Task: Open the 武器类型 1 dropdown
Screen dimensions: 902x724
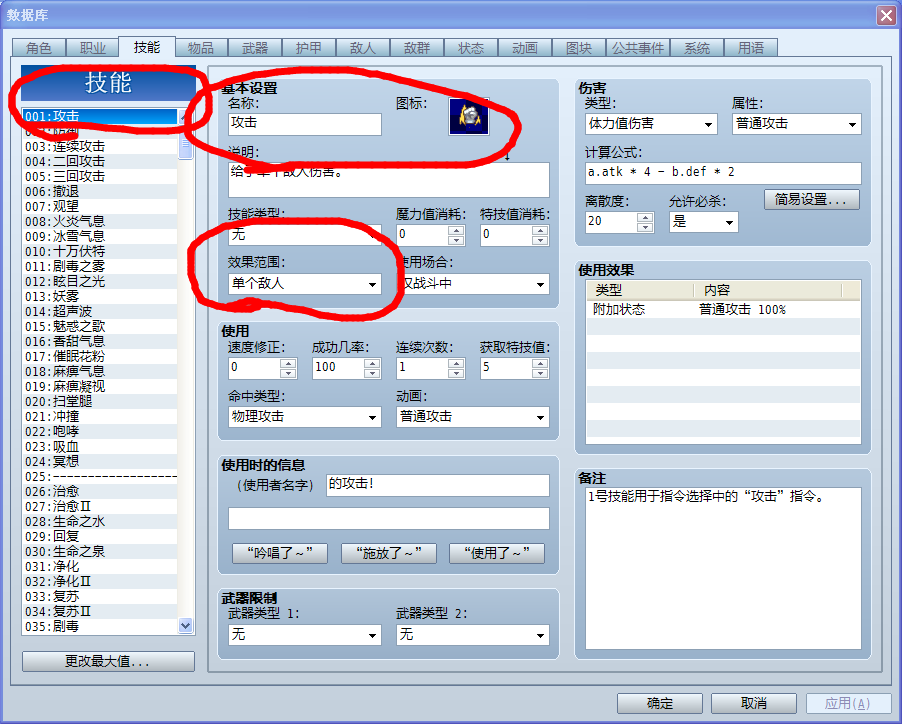Action: (305, 635)
